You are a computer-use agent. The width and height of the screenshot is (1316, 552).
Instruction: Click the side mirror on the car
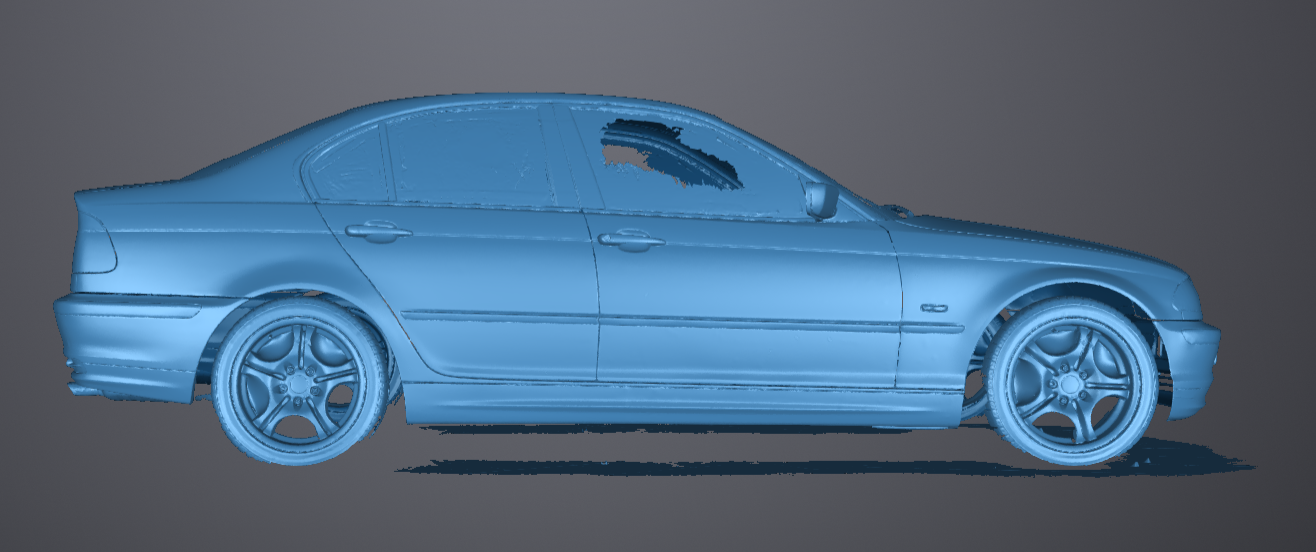pos(821,199)
